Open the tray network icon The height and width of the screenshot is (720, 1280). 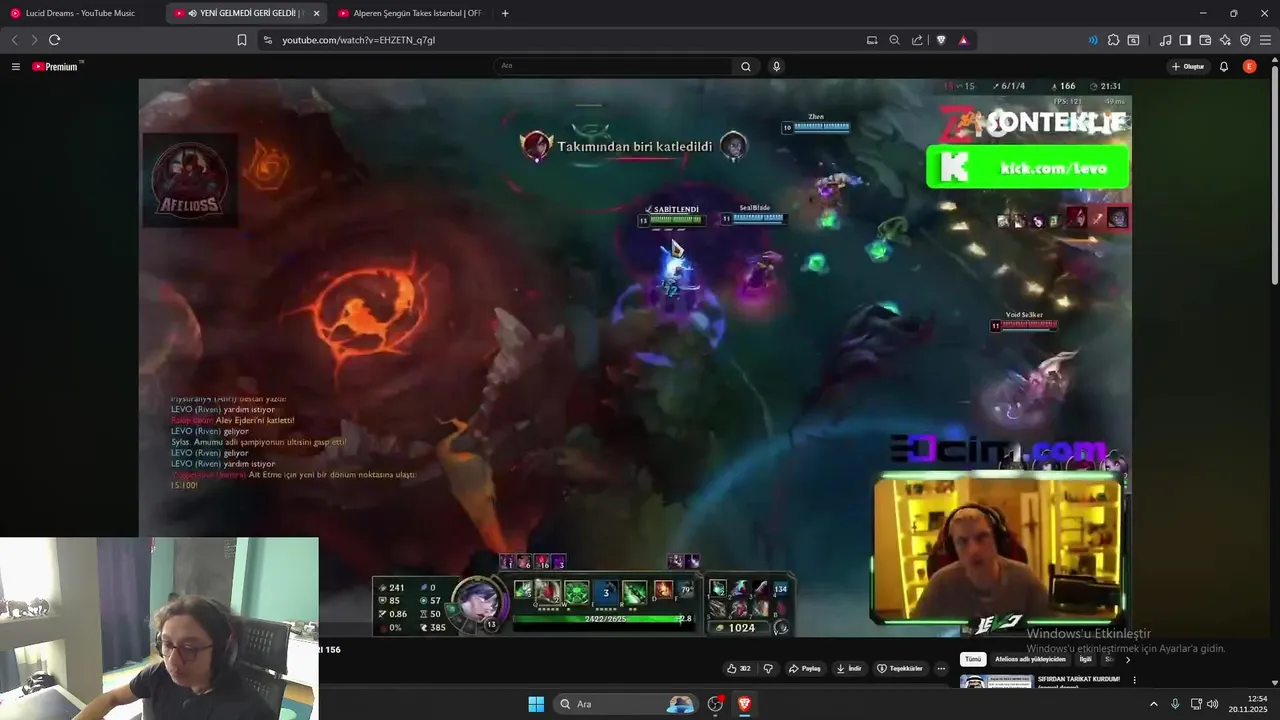click(x=1196, y=704)
